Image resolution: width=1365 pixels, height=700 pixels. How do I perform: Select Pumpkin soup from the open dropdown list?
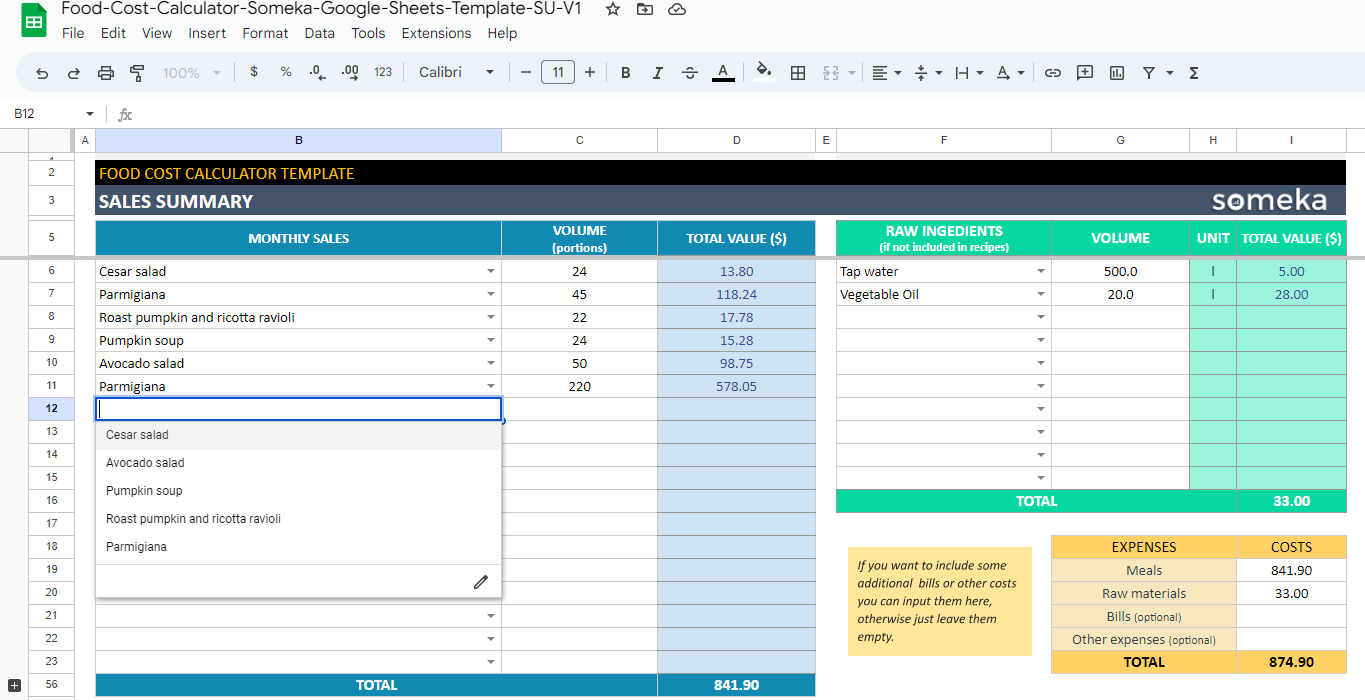click(143, 490)
